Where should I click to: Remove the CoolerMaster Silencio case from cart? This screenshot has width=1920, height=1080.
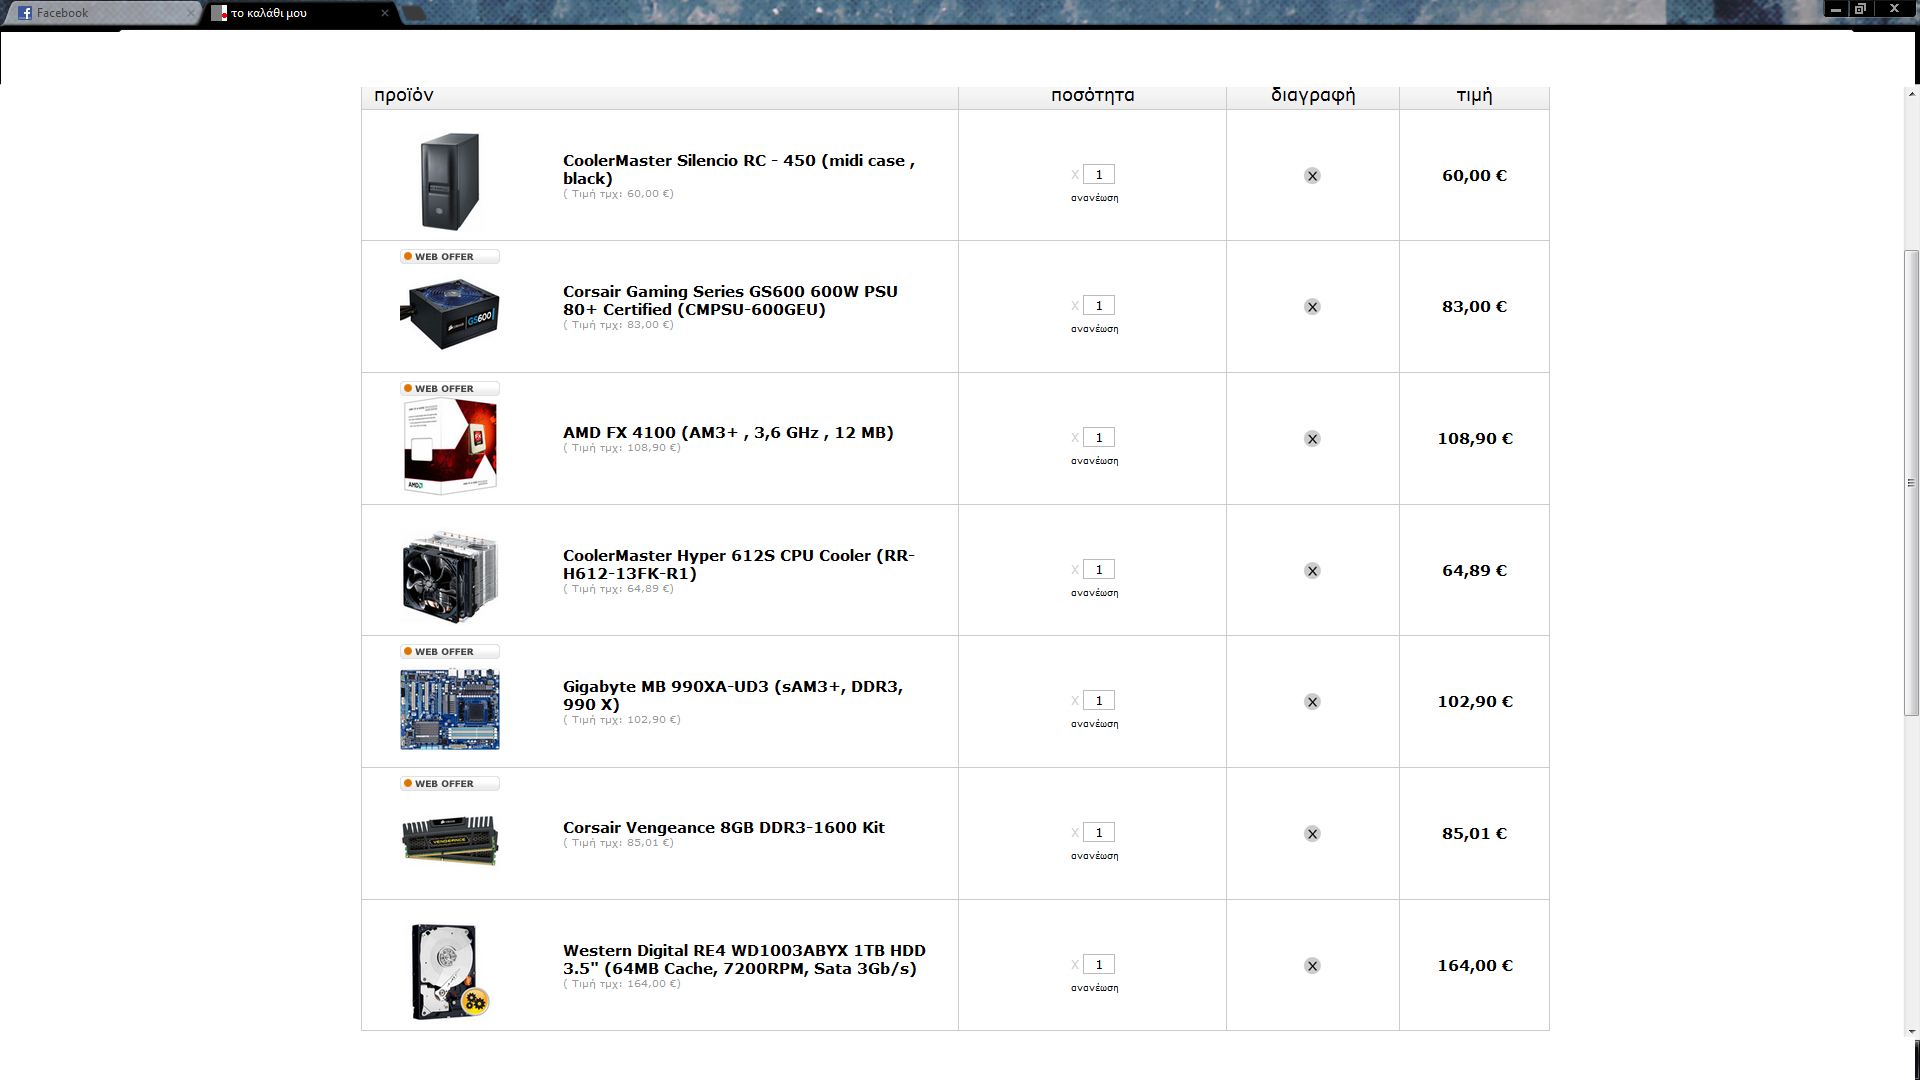(x=1312, y=176)
